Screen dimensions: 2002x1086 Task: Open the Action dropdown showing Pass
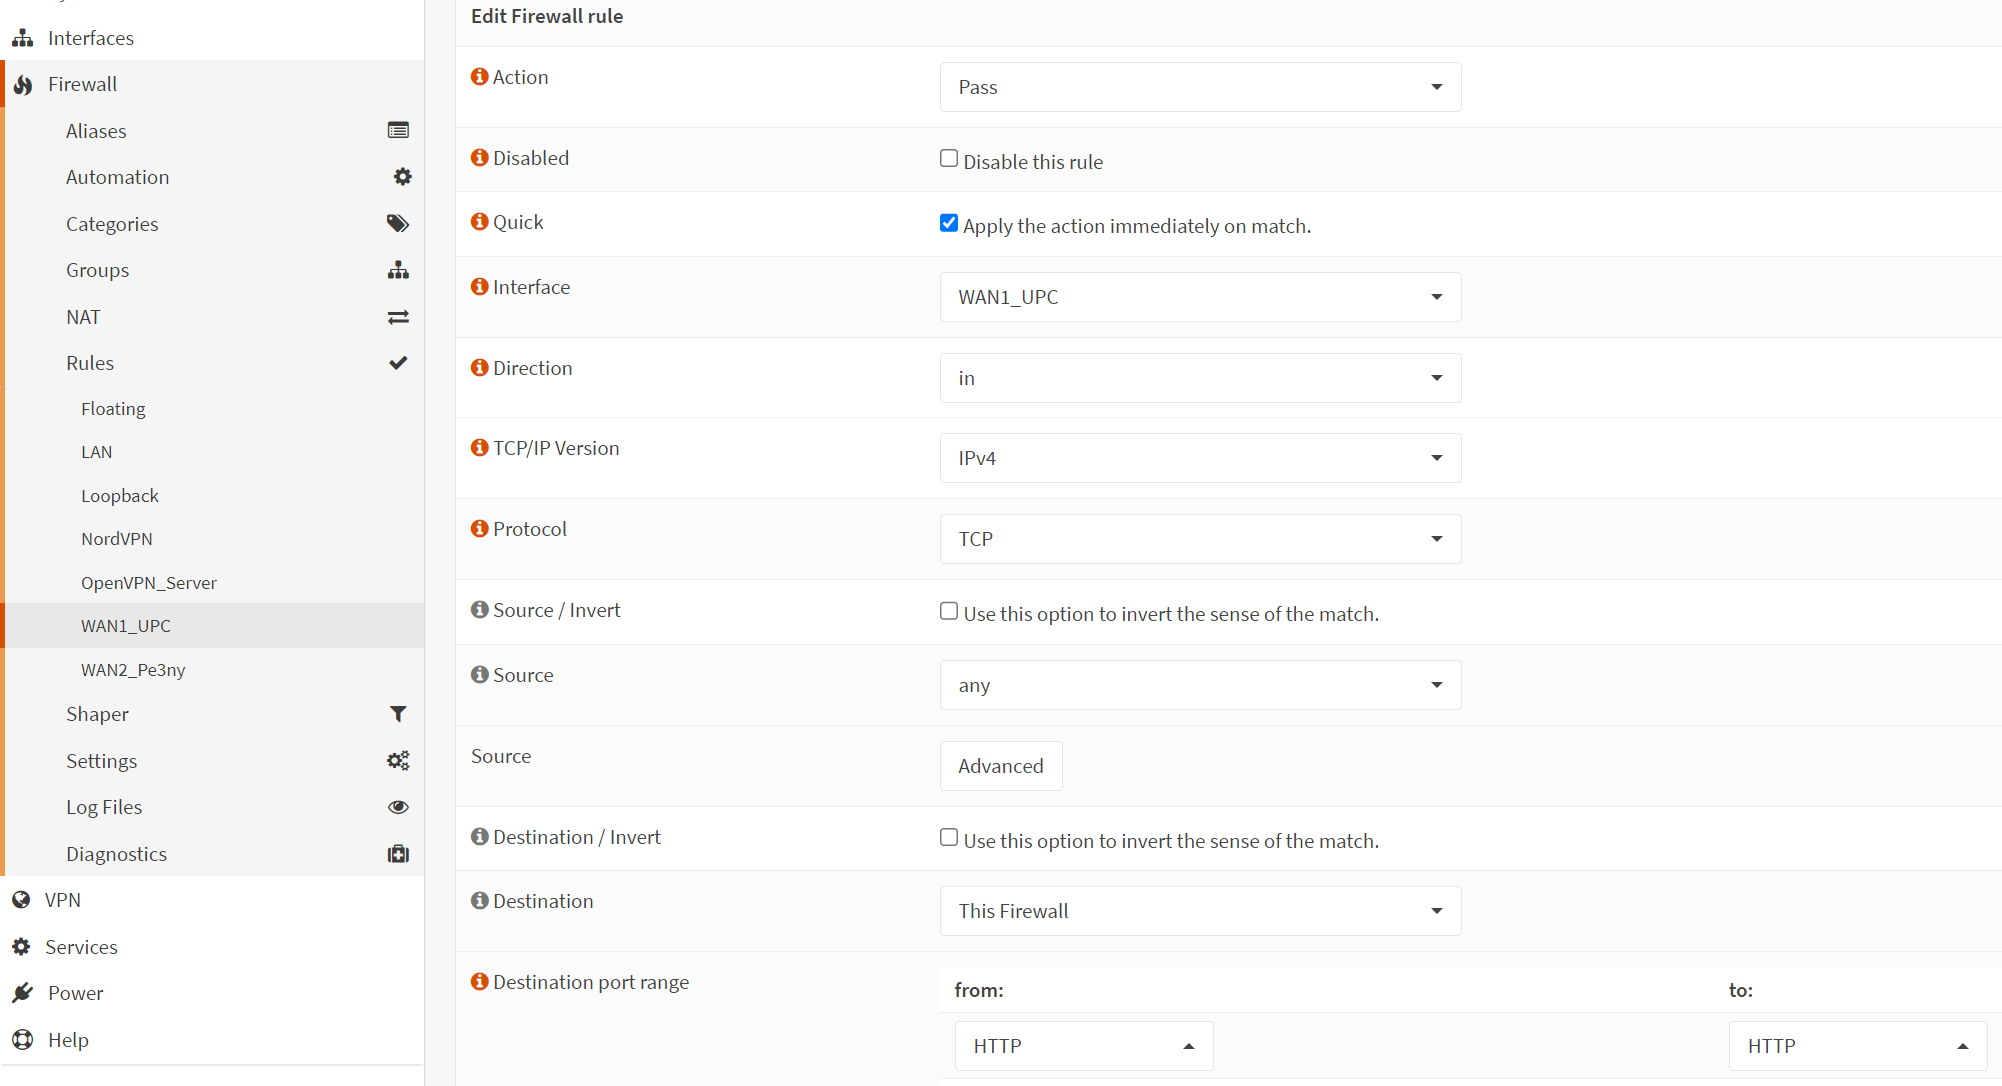click(1199, 87)
